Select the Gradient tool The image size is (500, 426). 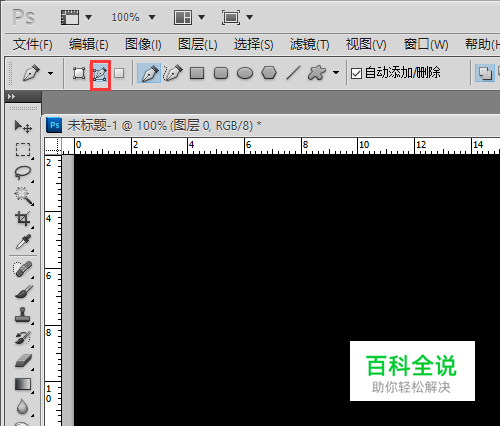[x=23, y=384]
